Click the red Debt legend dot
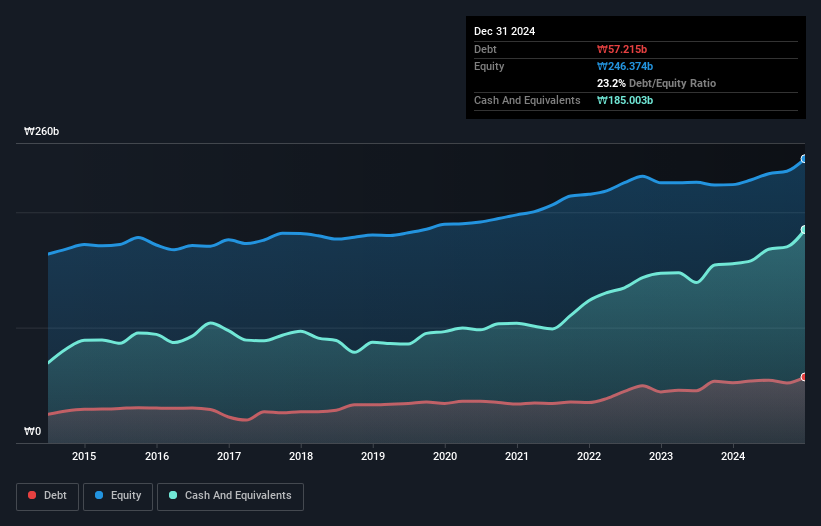 (x=32, y=495)
